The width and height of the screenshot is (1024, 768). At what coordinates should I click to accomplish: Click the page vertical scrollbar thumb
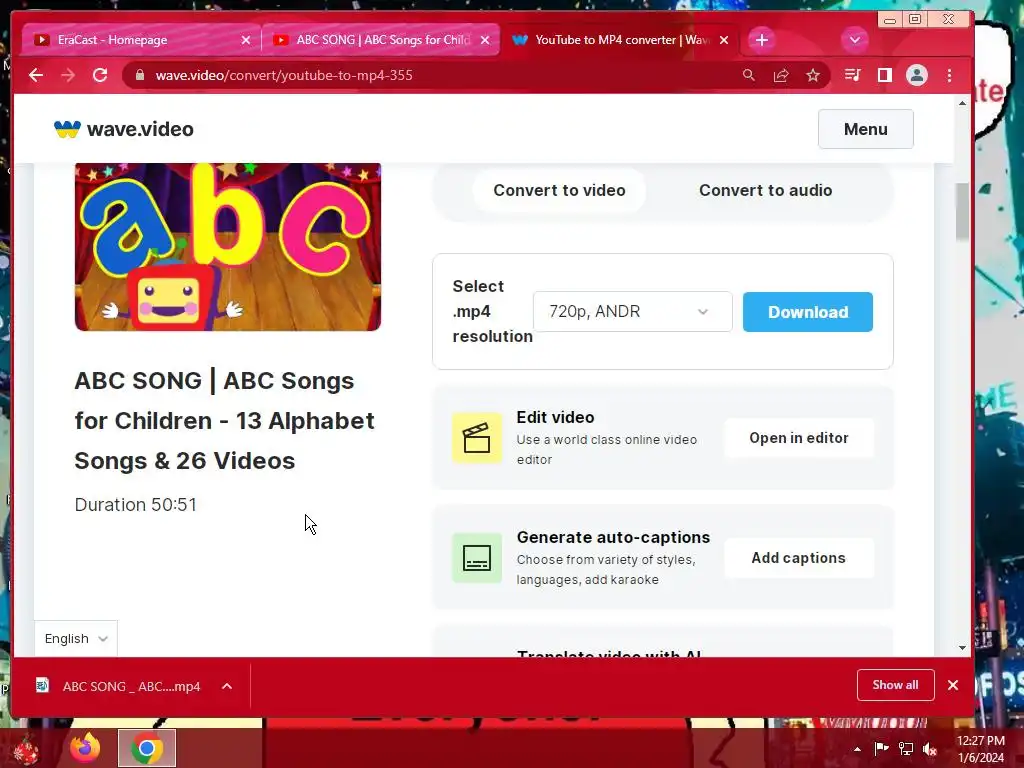click(962, 211)
